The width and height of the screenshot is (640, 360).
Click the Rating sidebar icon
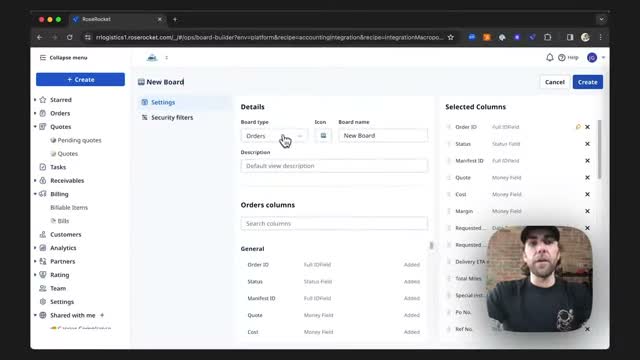click(43, 275)
